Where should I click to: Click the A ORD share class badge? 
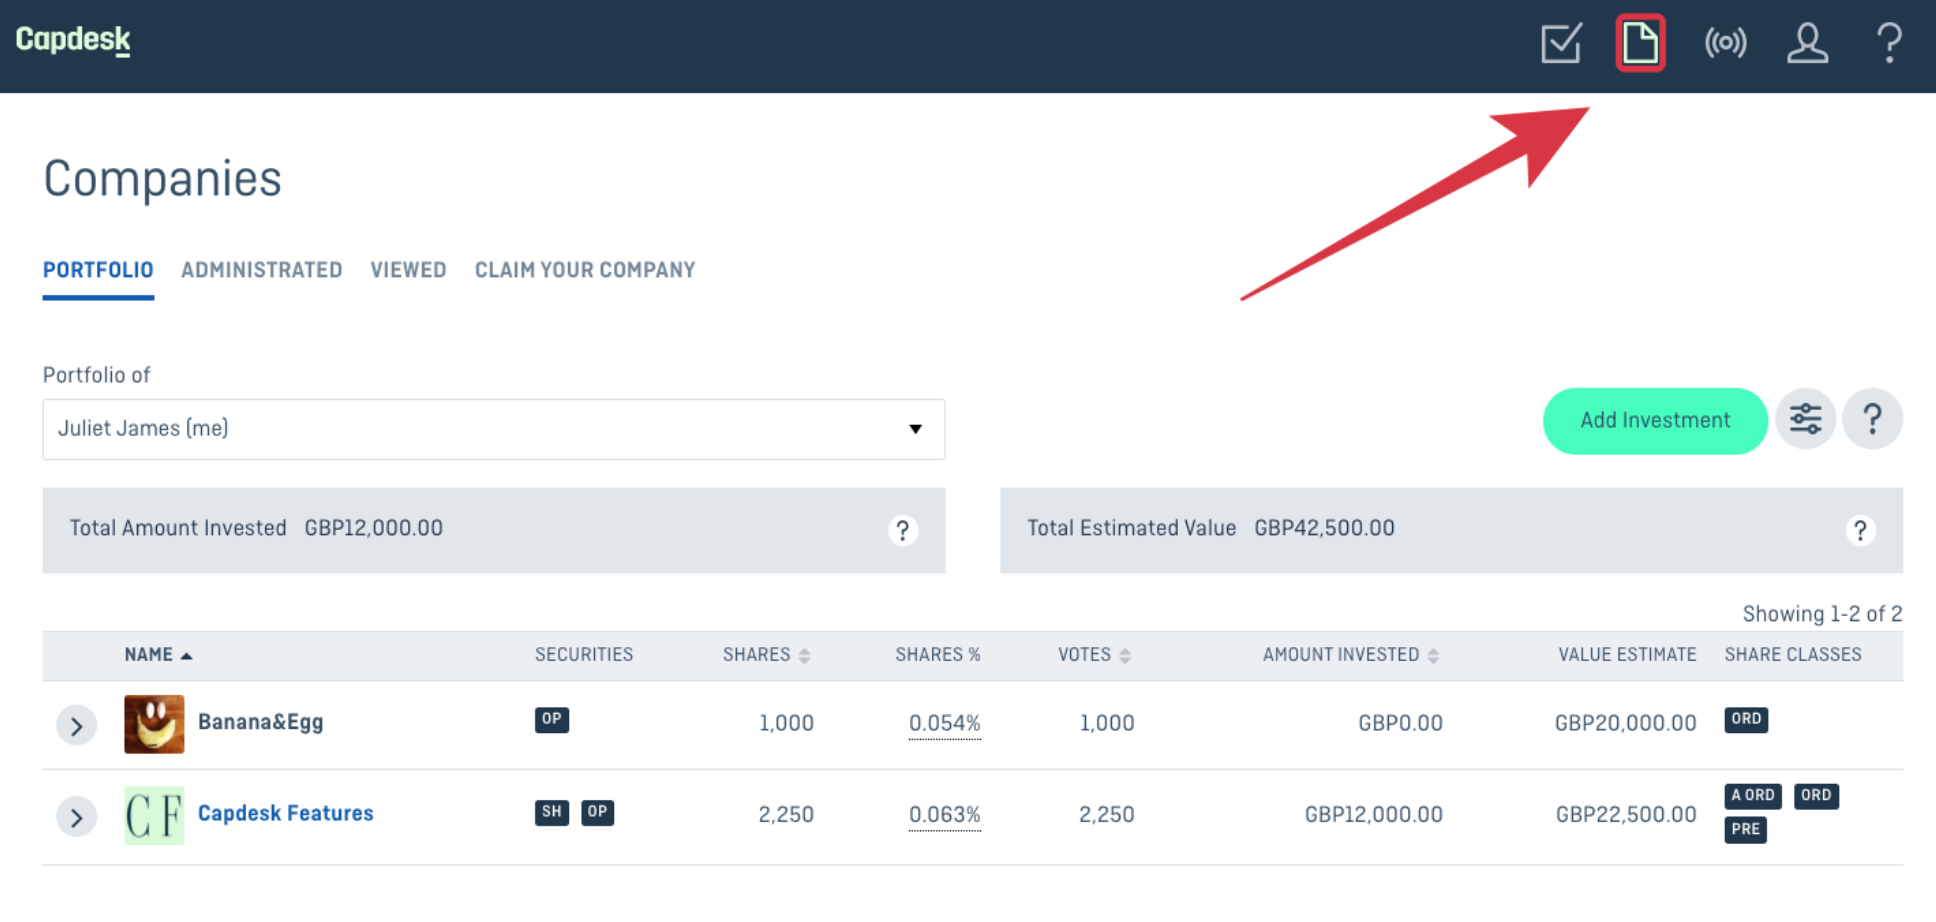(1753, 796)
